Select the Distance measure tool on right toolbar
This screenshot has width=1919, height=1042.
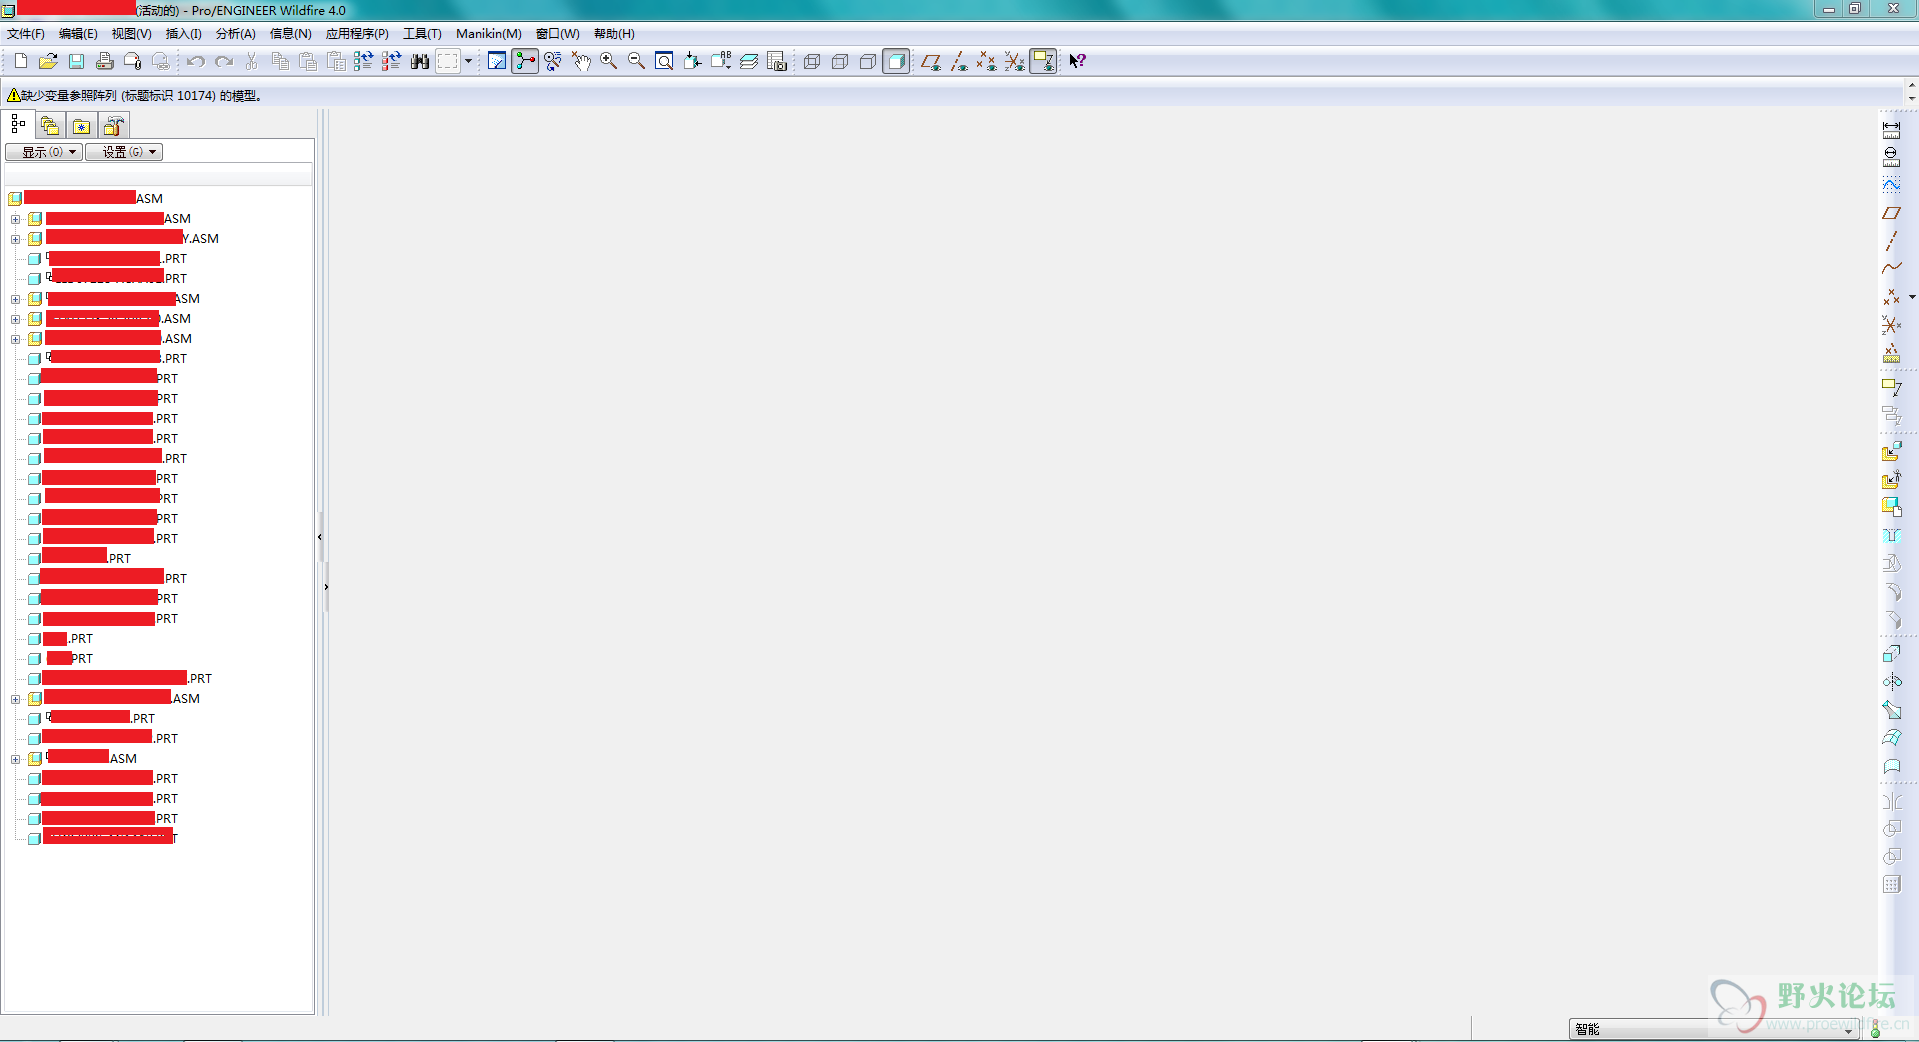point(1891,130)
